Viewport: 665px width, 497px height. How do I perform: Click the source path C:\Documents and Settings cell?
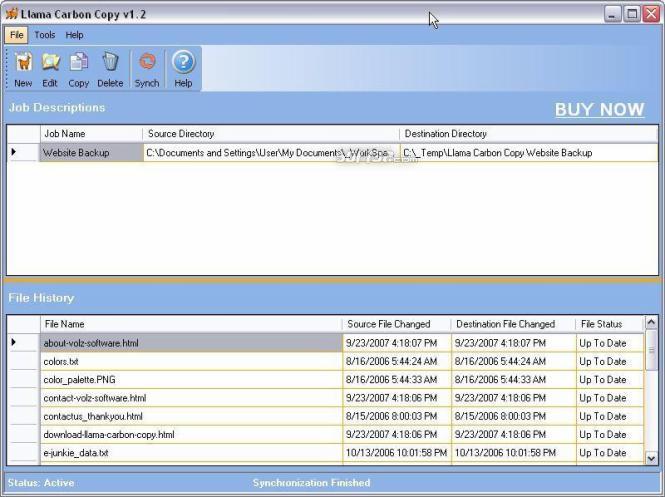(x=271, y=153)
